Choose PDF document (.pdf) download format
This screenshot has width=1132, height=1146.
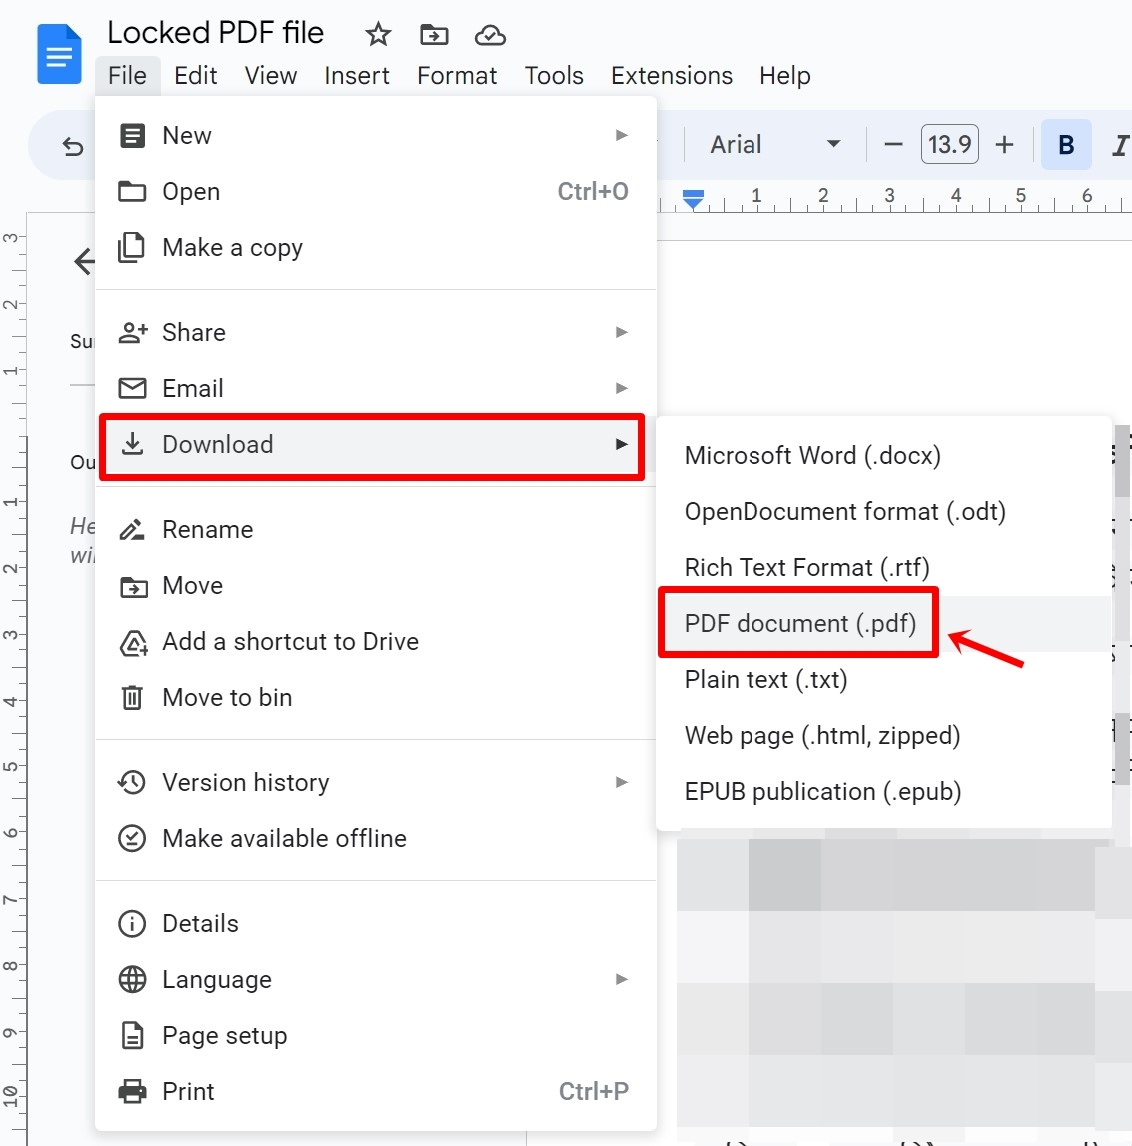pos(799,623)
